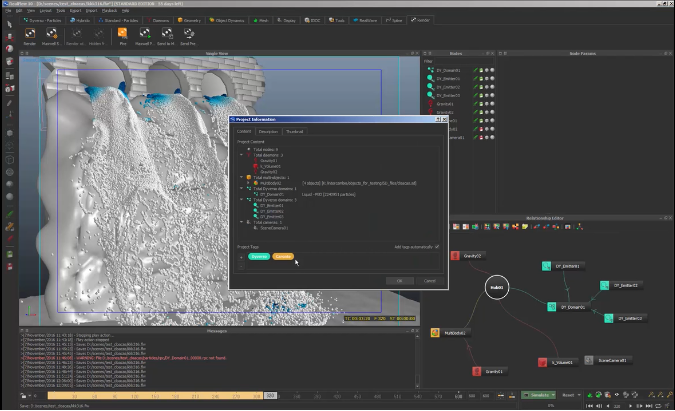This screenshot has height=411, width=675.
Task: Click the tree layout icon at the end of the Relationship Editor toolbar
Action: click(x=579, y=227)
